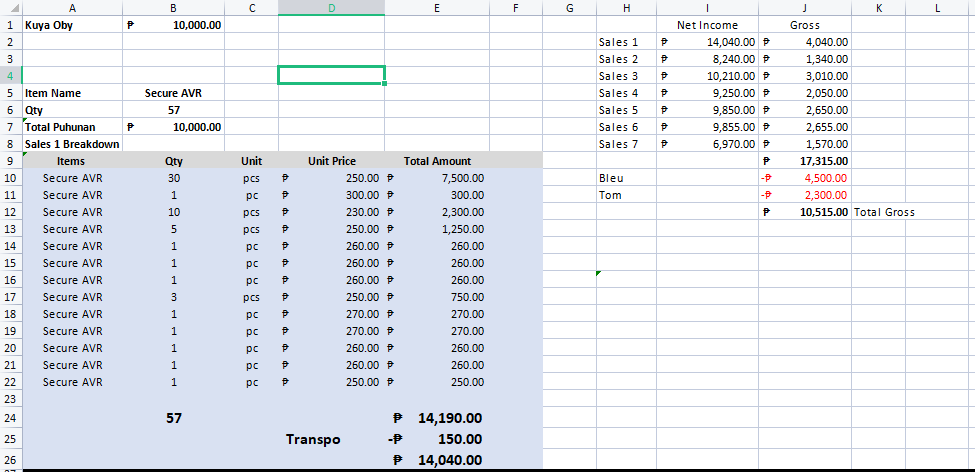Click the Total Amount header cell
975x472 pixels.
pos(437,161)
